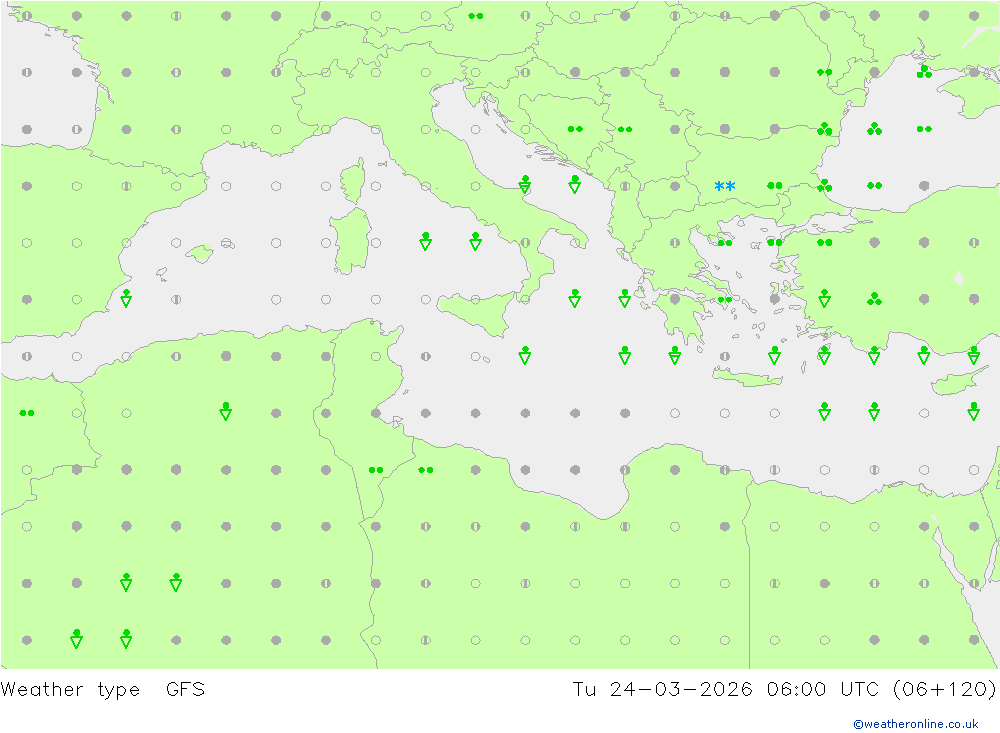Select the 'Tu 24-03-2026 06:00 UTC (06+120)' timestamp
Viewport: 1000px width, 733px height.
coord(784,690)
